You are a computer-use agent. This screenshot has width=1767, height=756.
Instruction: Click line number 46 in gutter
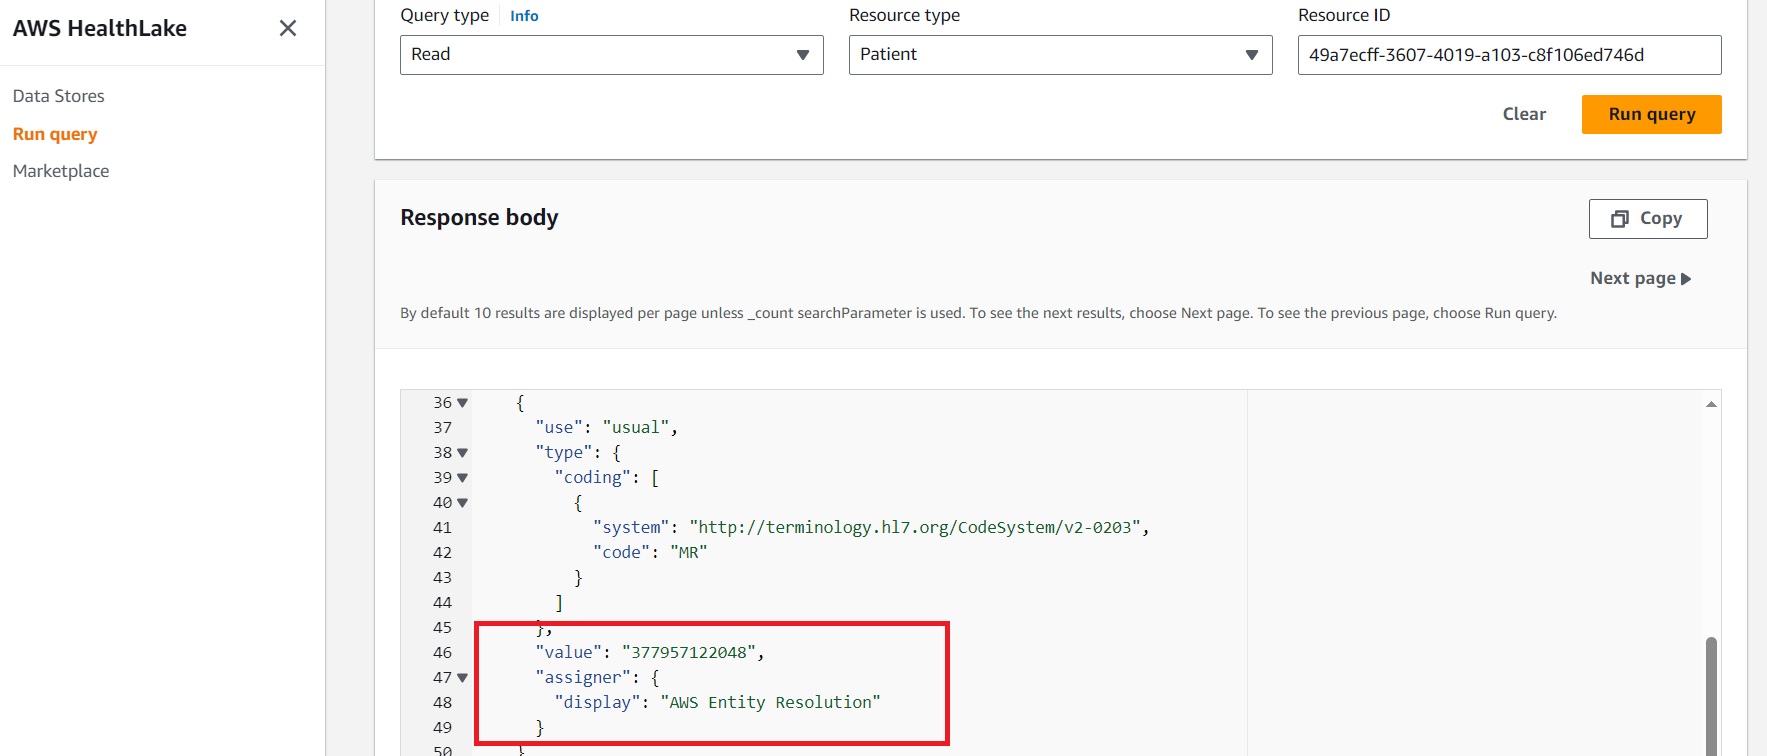click(442, 653)
